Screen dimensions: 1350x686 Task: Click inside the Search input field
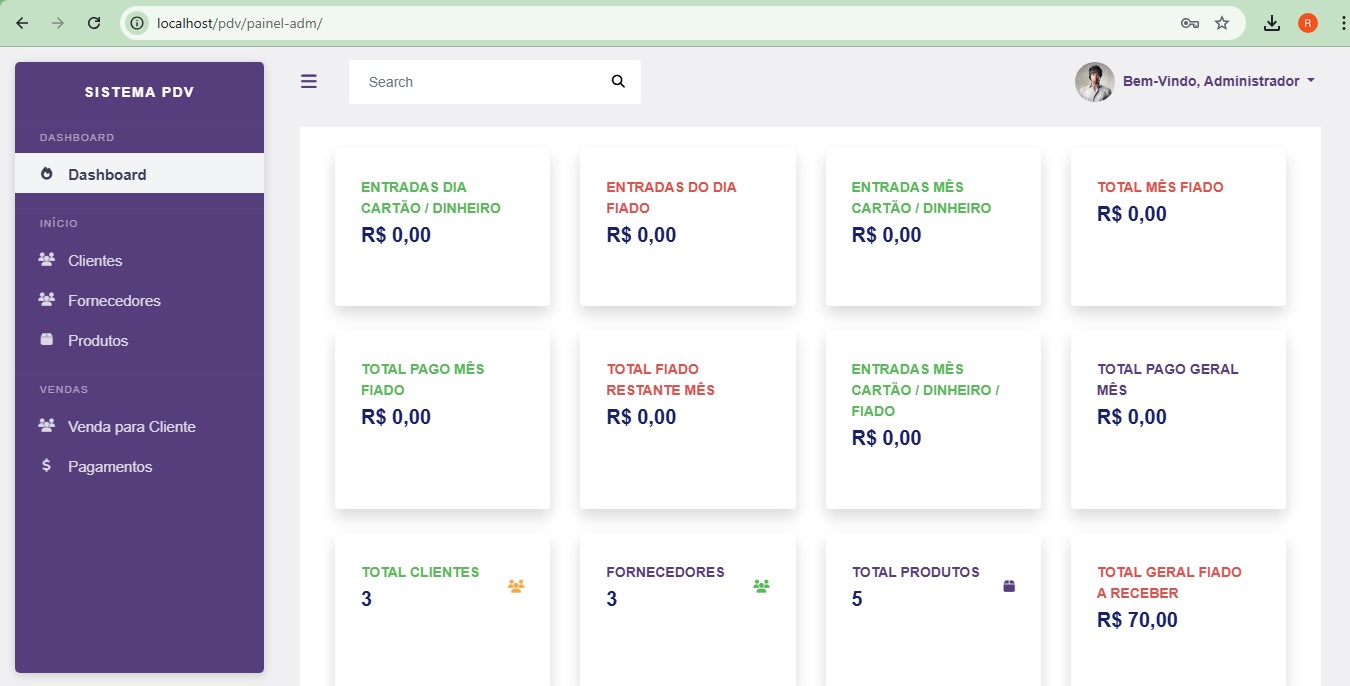pyautogui.click(x=470, y=81)
